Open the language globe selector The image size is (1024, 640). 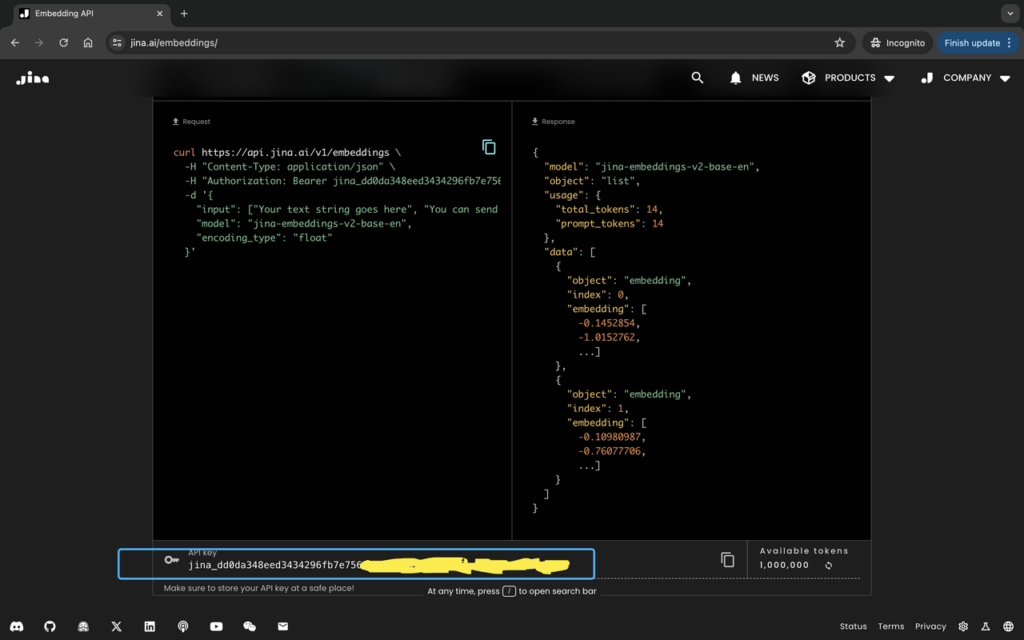click(x=1008, y=626)
